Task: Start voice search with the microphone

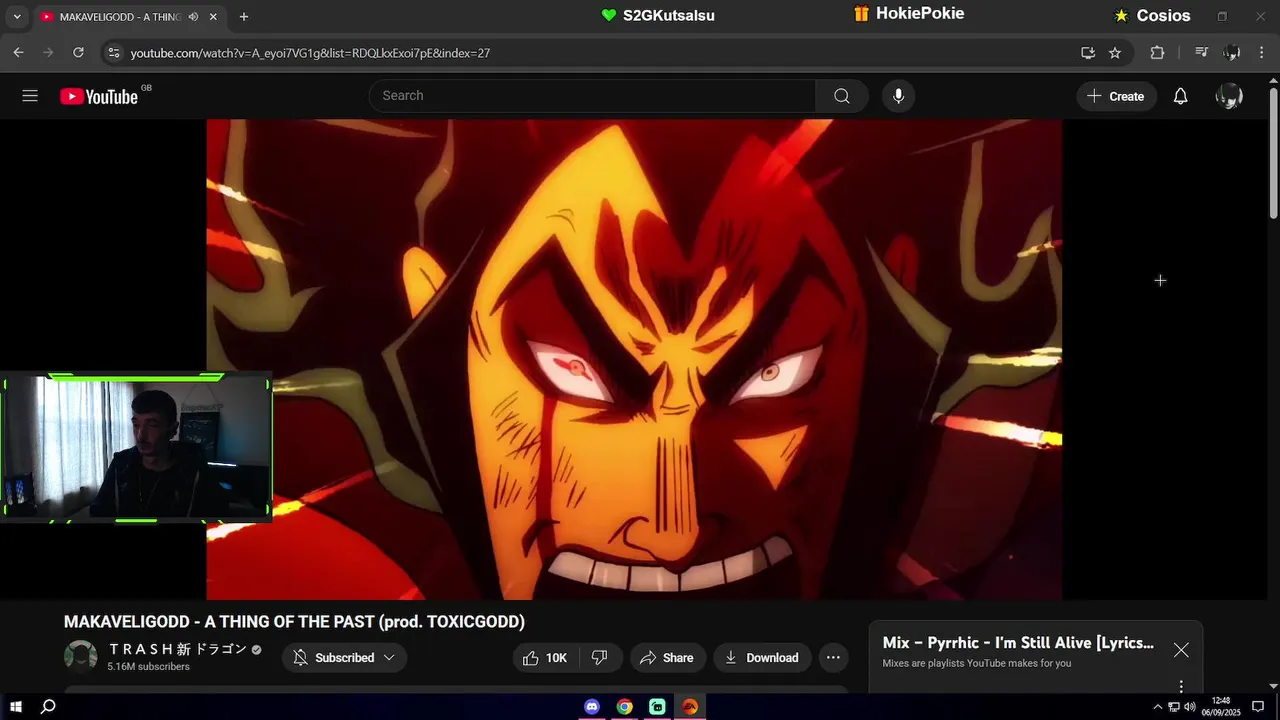Action: click(898, 96)
